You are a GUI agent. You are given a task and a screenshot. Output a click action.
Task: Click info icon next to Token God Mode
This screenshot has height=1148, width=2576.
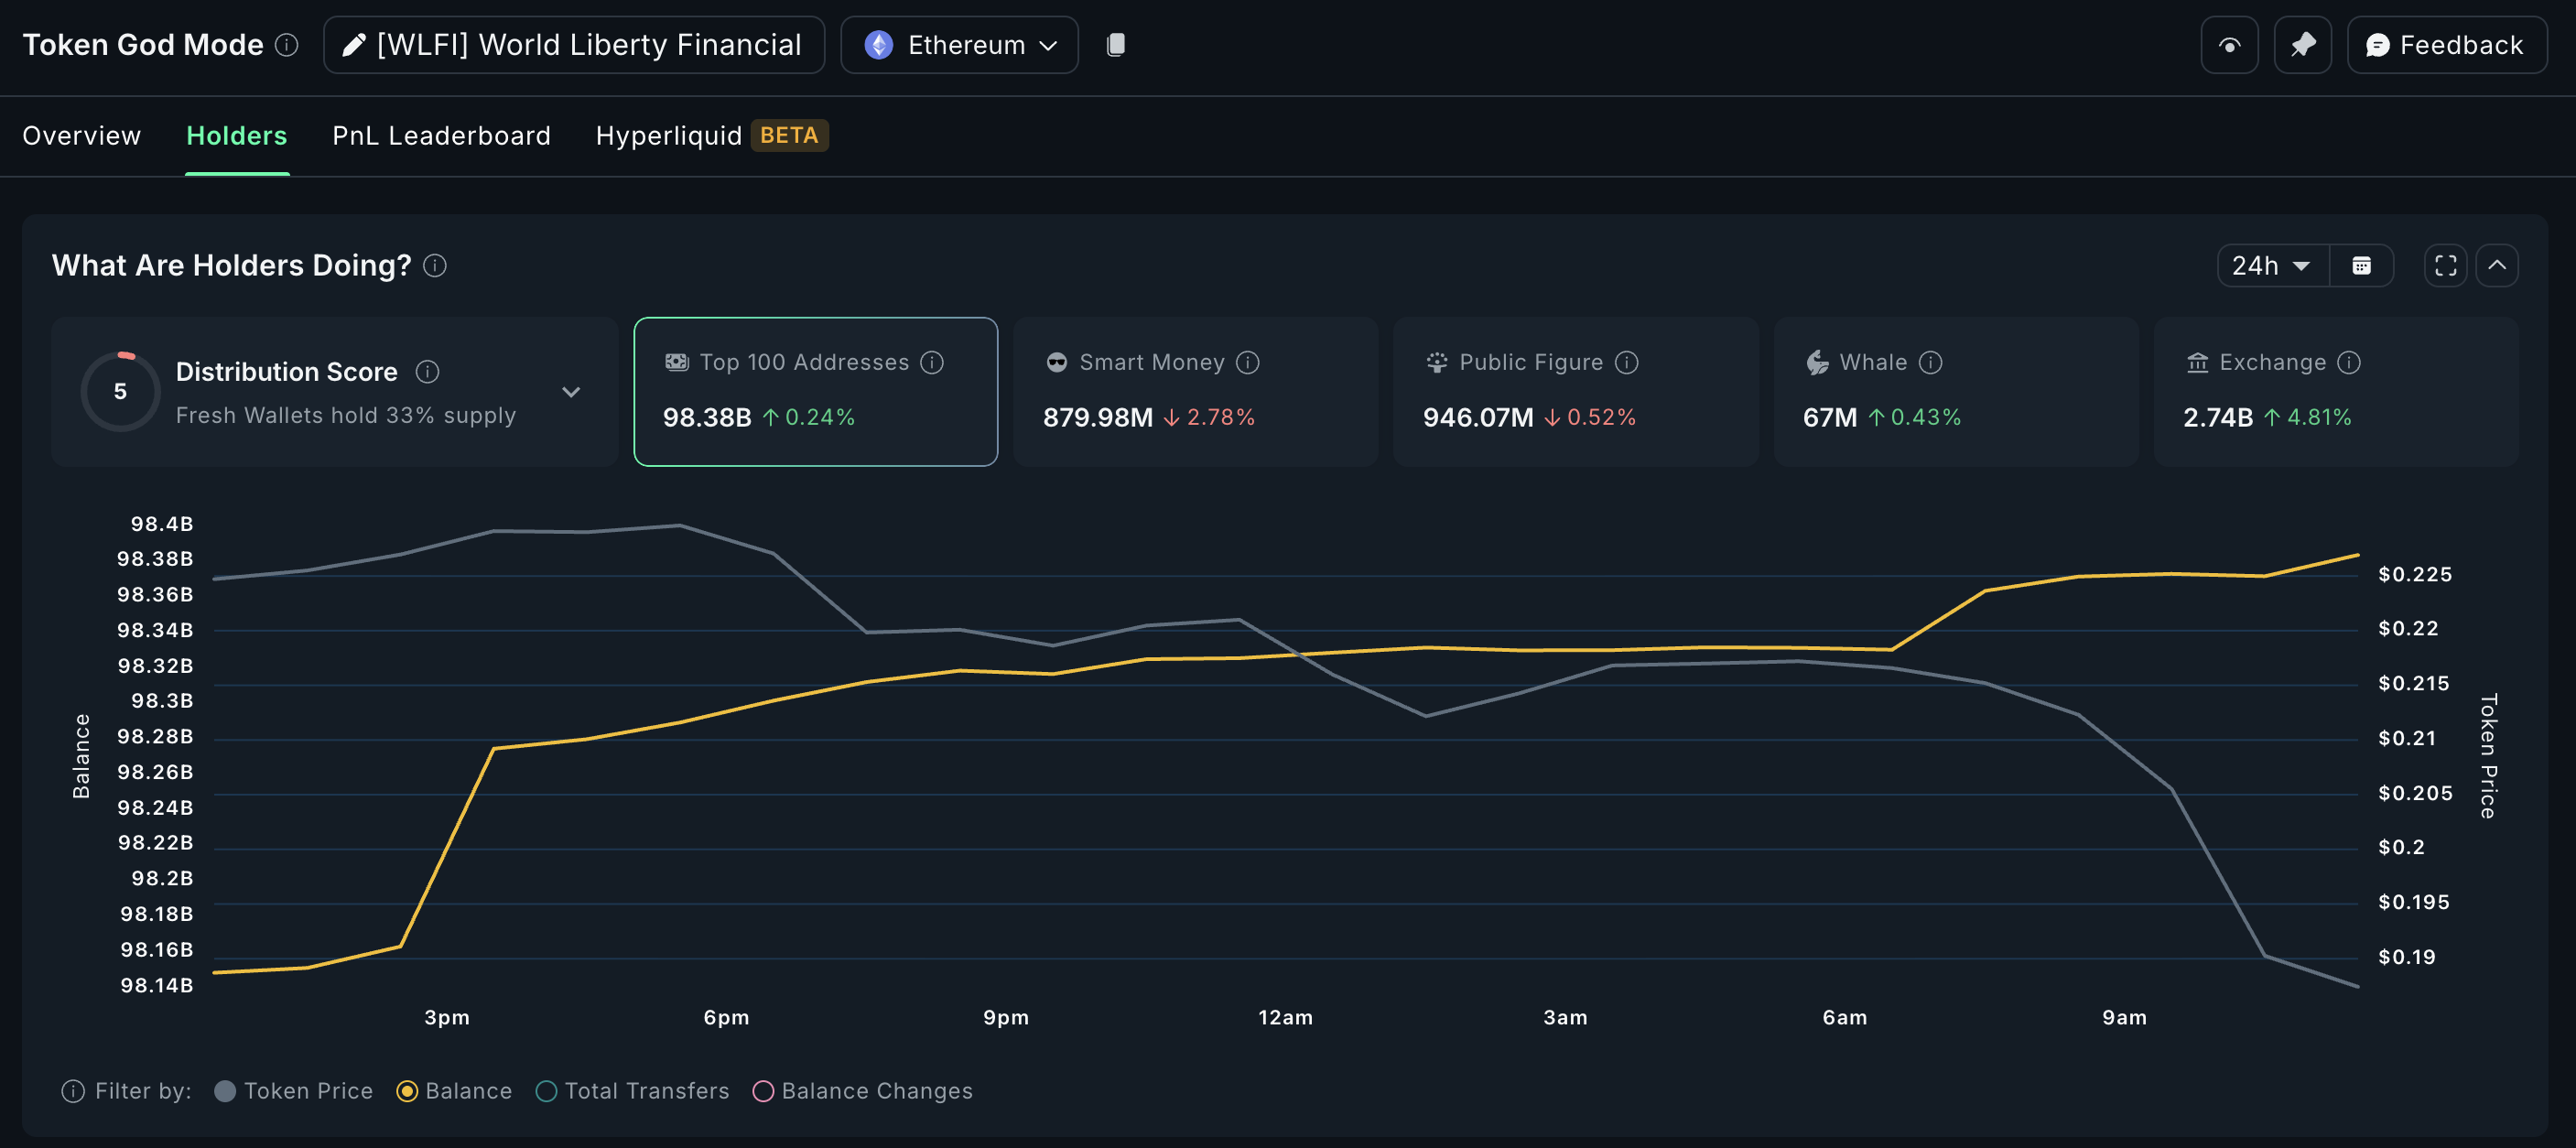coord(287,45)
